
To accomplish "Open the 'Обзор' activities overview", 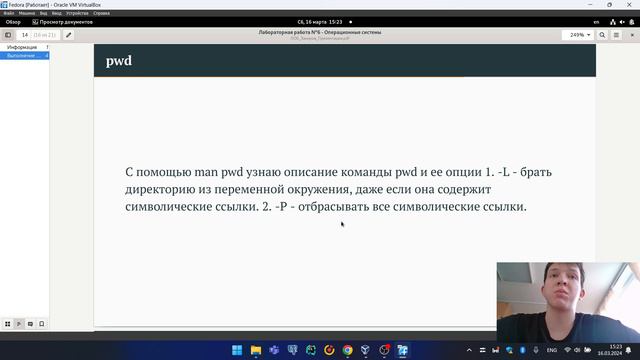I will pyautogui.click(x=13, y=22).
